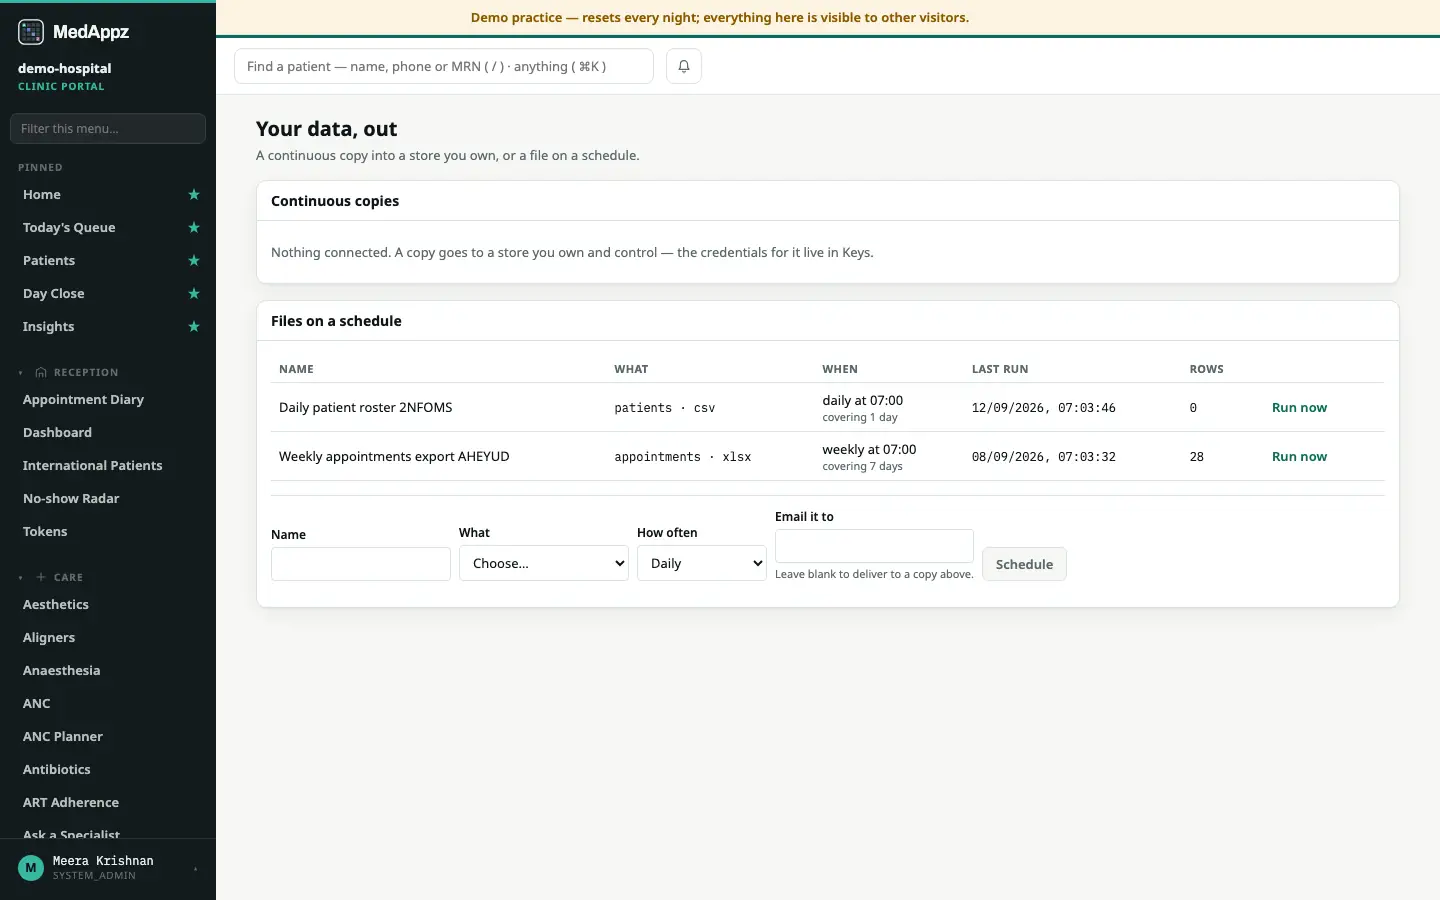Screen dimensions: 1440x900
Task: Click 'weekly at 07:00' schedule text
Action: (869, 449)
